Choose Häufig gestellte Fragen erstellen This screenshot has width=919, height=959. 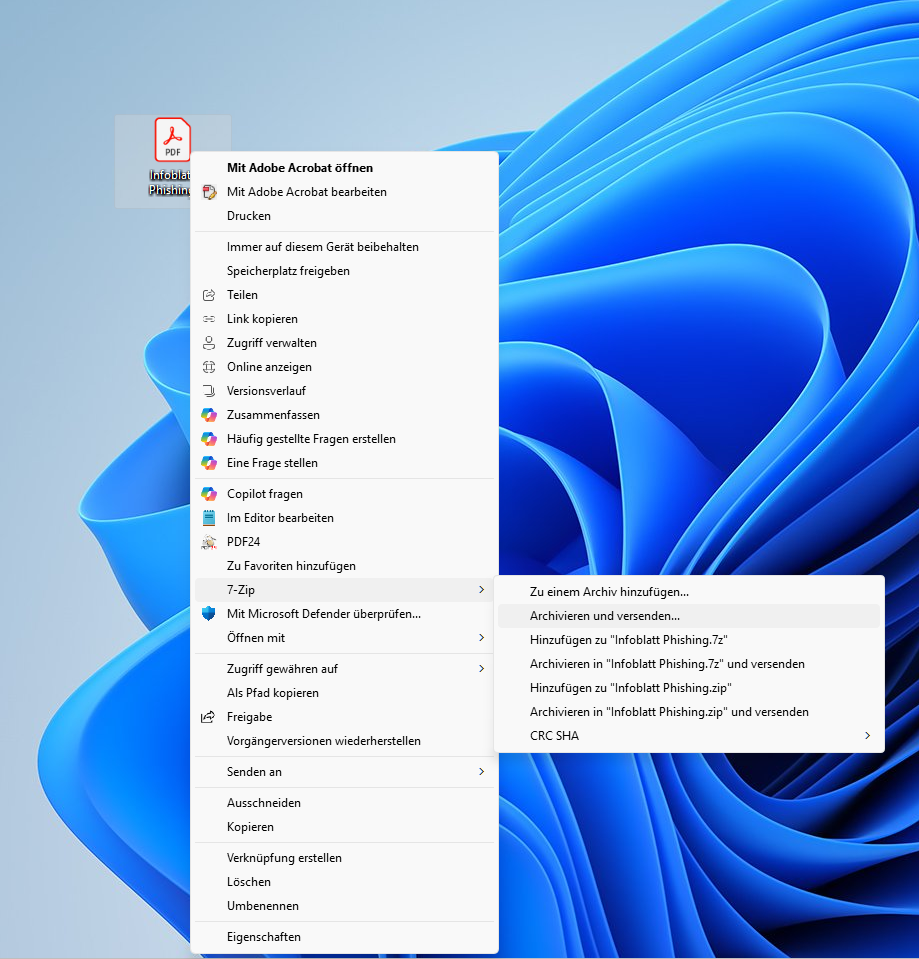coord(344,439)
